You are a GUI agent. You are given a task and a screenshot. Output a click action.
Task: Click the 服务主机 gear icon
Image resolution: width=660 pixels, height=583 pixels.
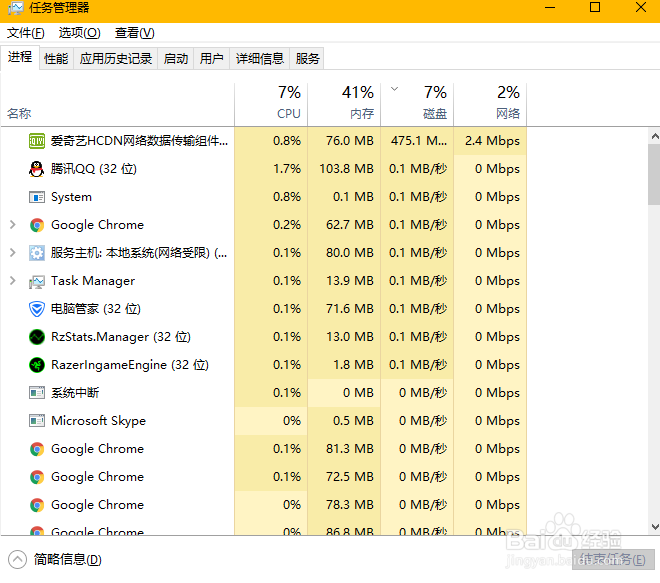coord(37,253)
